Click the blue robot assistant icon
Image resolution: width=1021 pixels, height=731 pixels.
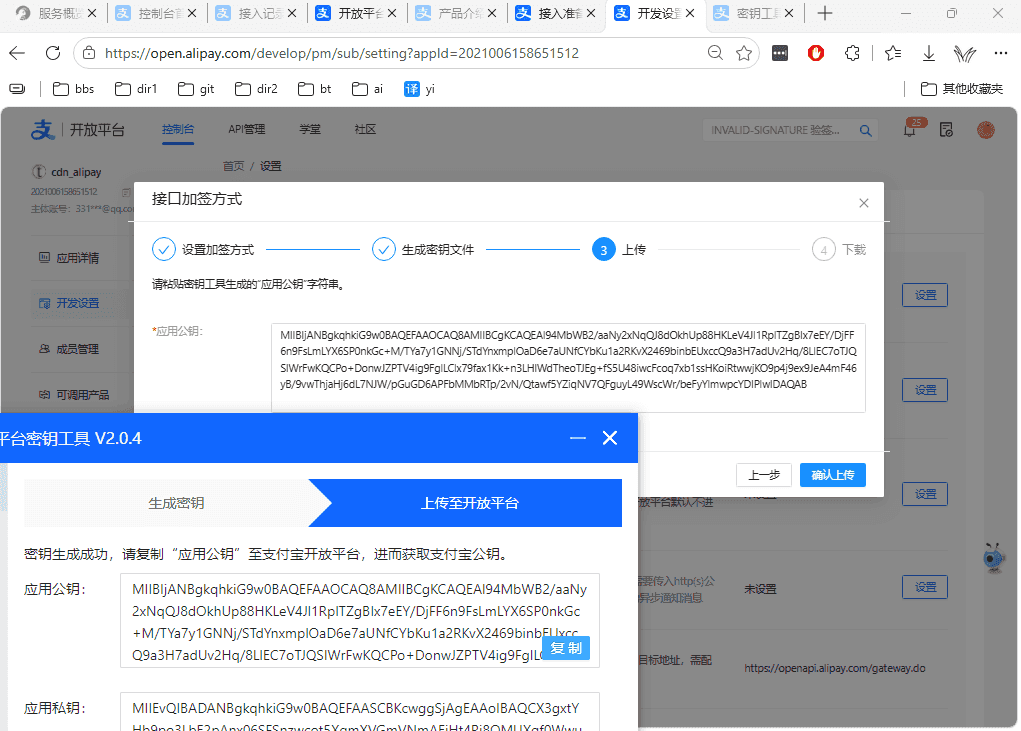tap(994, 558)
